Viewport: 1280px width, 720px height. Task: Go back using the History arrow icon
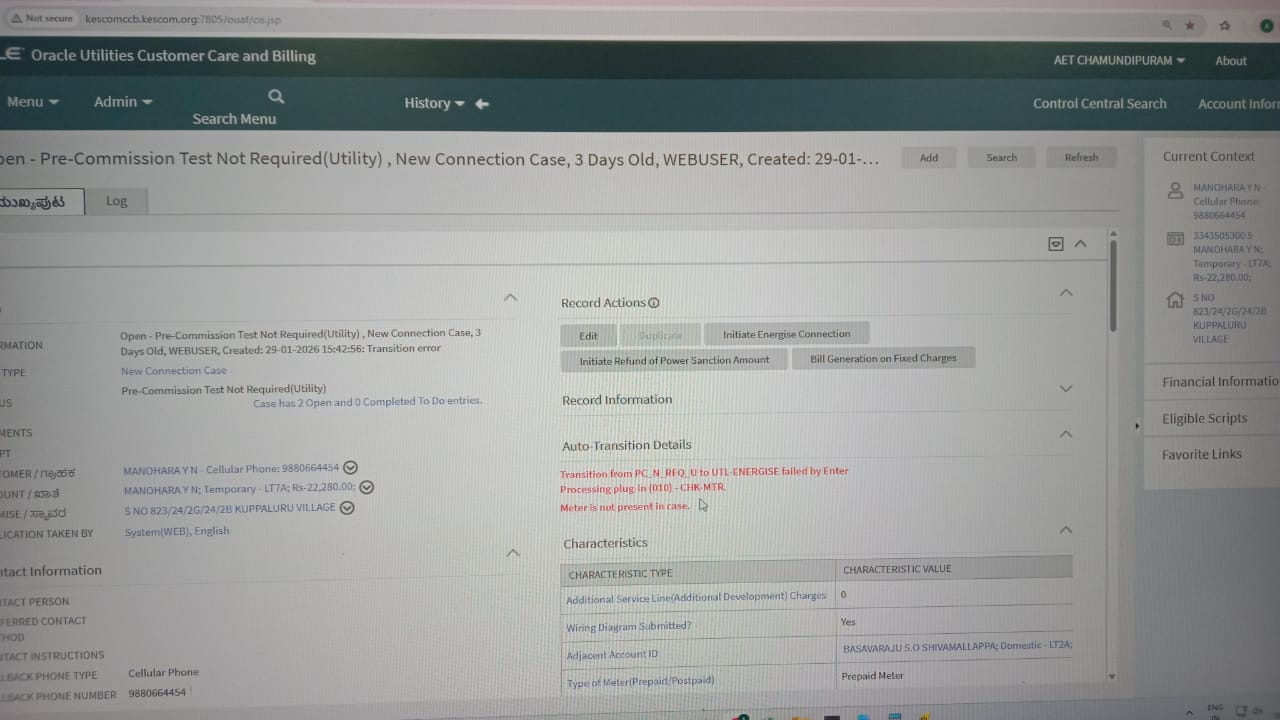(482, 103)
